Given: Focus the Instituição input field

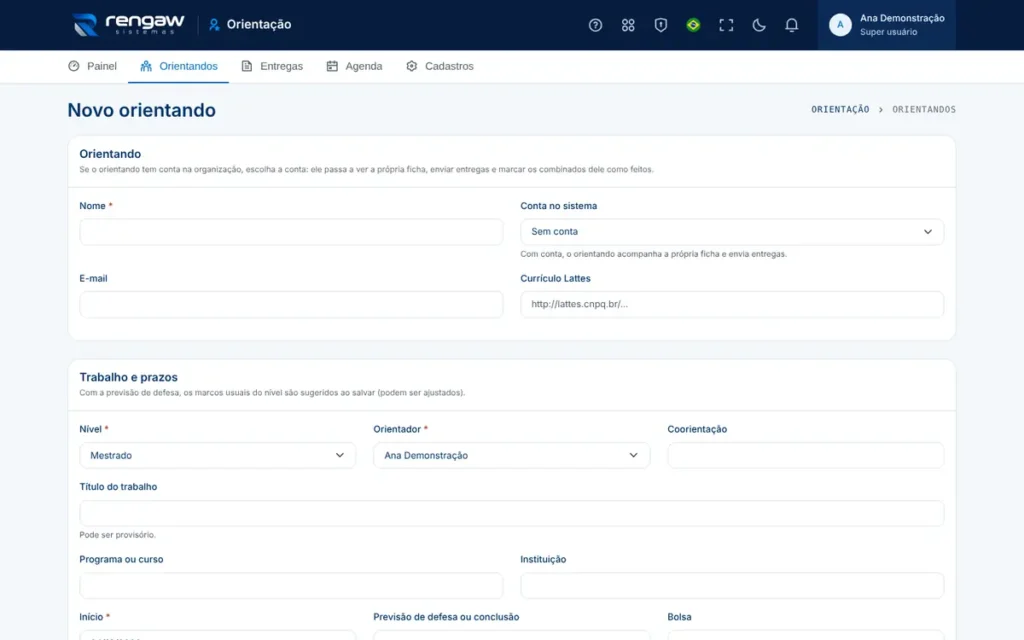Looking at the screenshot, I should point(731,586).
